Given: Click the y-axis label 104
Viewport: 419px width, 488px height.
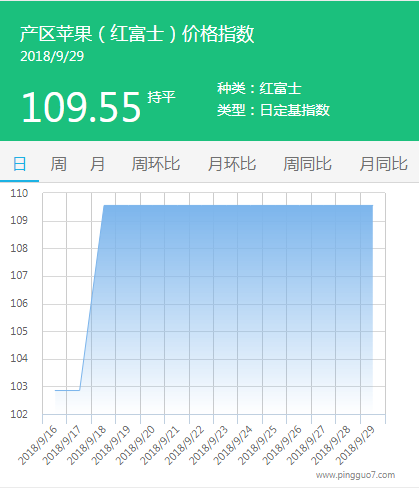Looking at the screenshot, I should 19,359.
